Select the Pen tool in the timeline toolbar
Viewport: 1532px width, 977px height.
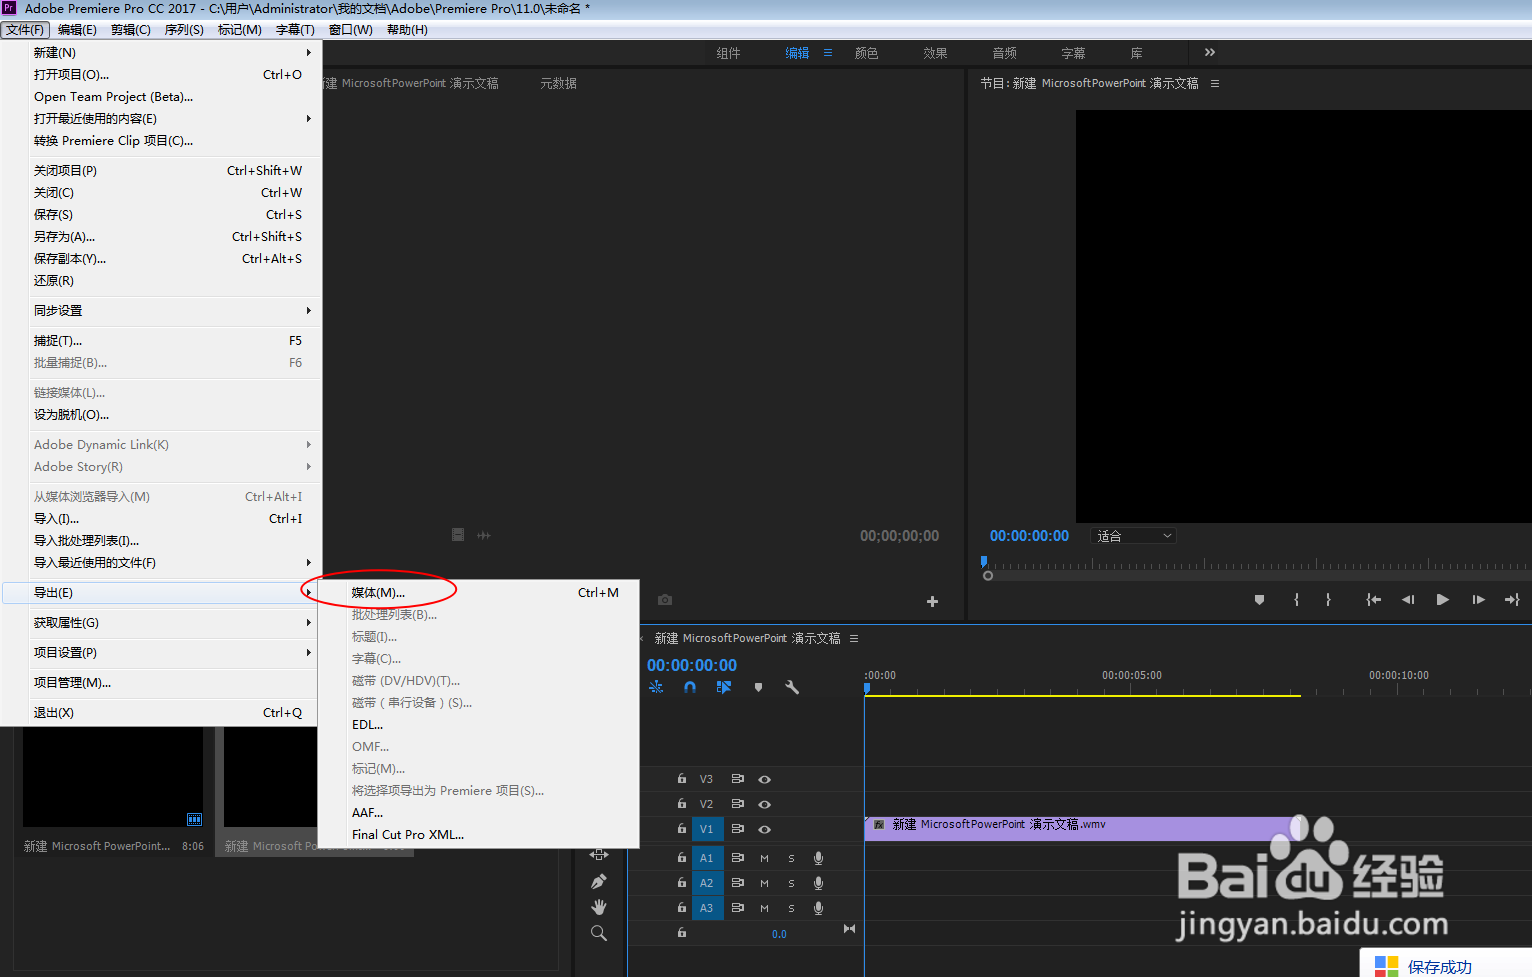point(600,881)
